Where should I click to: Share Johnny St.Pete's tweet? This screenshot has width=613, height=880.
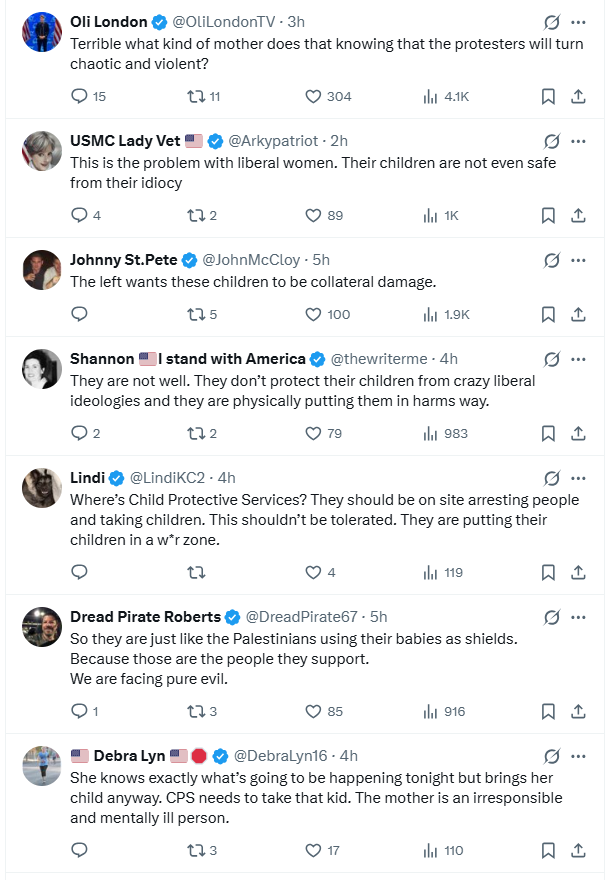click(x=578, y=314)
